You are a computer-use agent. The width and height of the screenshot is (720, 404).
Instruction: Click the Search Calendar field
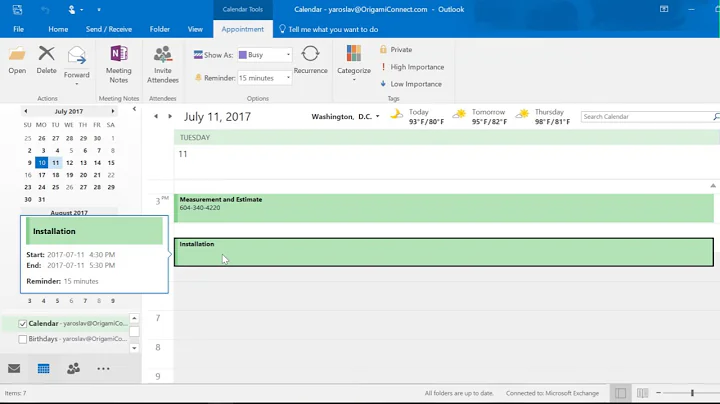pos(647,117)
